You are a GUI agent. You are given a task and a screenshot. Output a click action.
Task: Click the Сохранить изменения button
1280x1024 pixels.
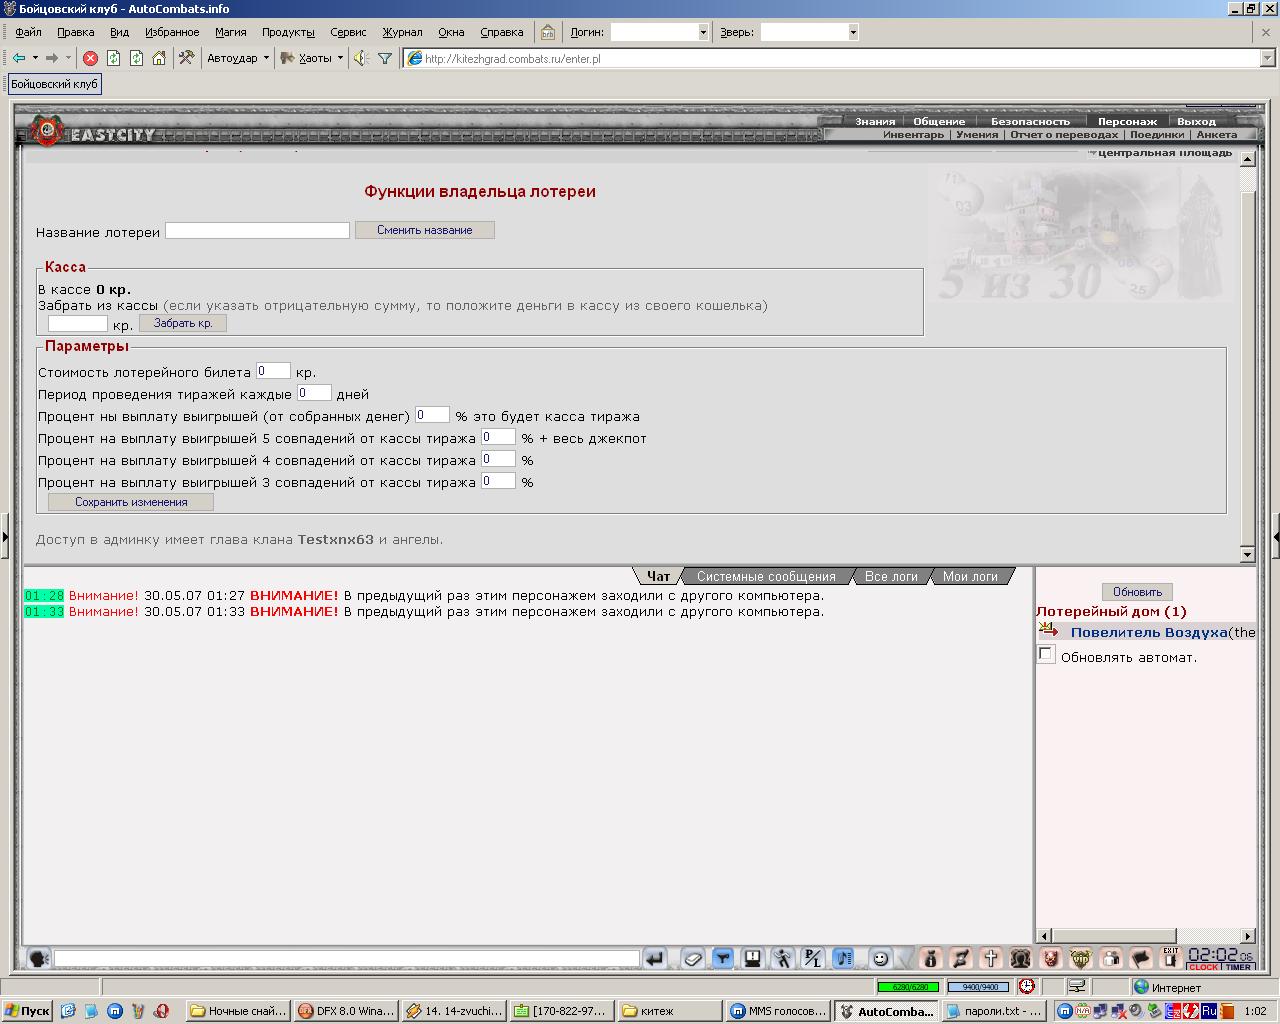click(131, 502)
